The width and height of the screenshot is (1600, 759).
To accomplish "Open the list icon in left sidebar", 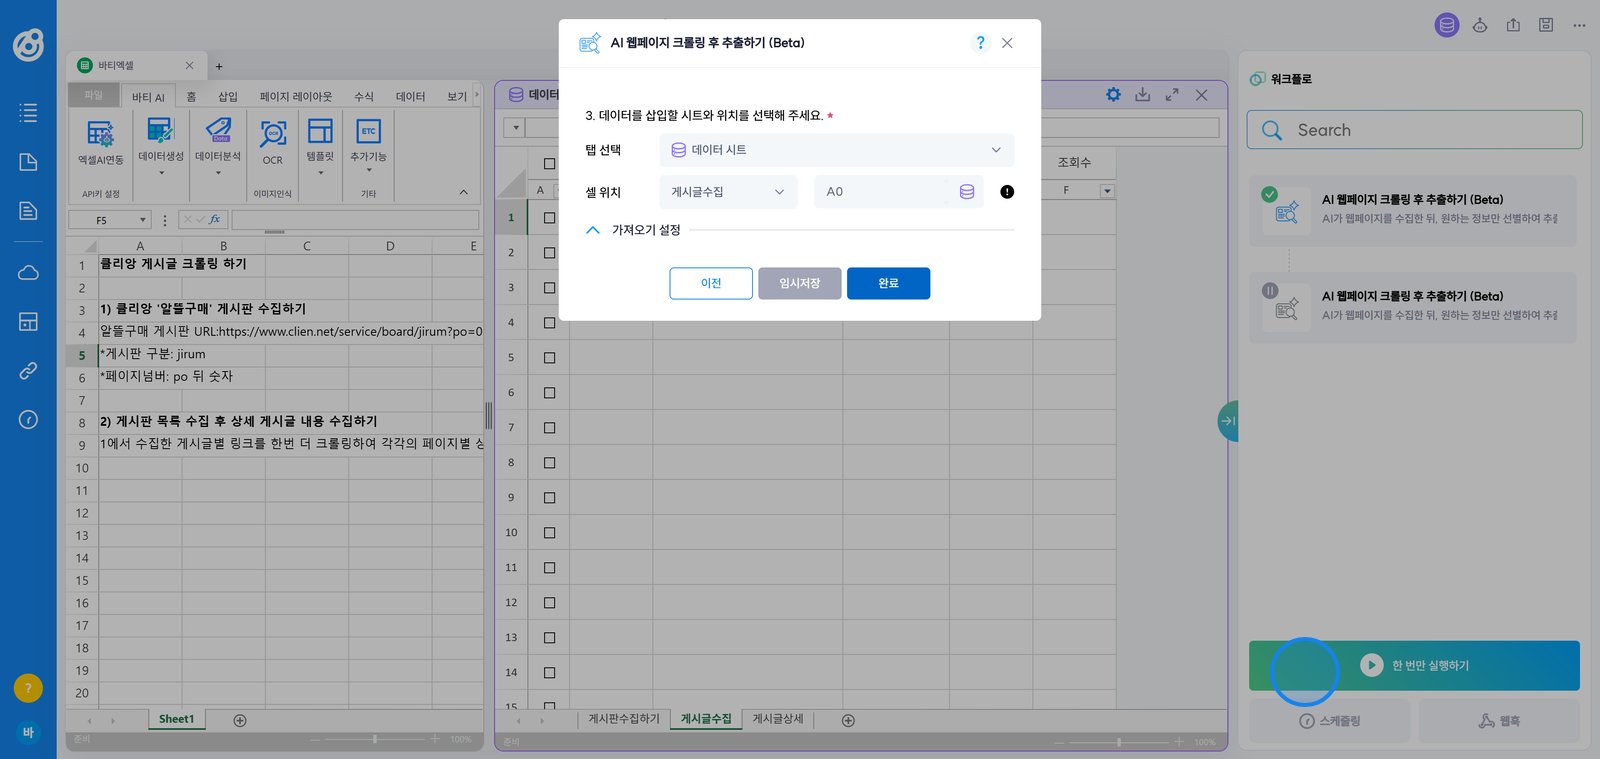I will point(28,113).
